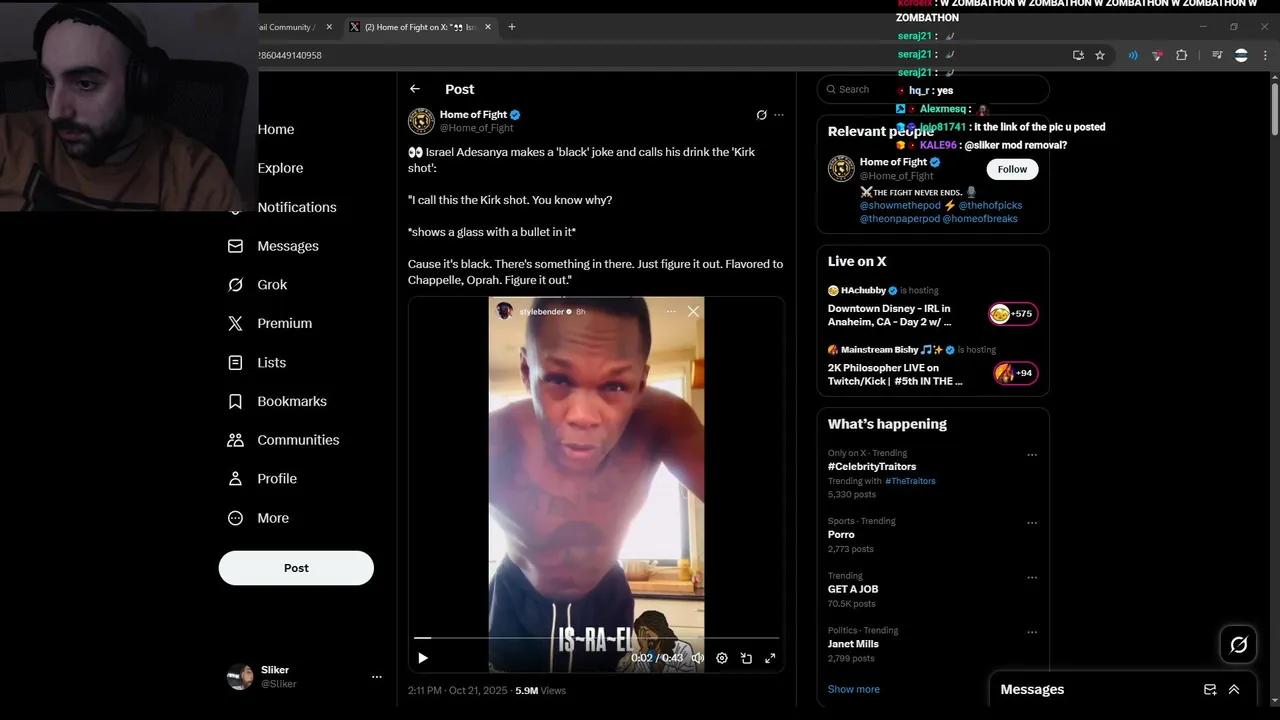Expand the Messages drawer chevrons
1280x720 pixels.
tap(1234, 689)
